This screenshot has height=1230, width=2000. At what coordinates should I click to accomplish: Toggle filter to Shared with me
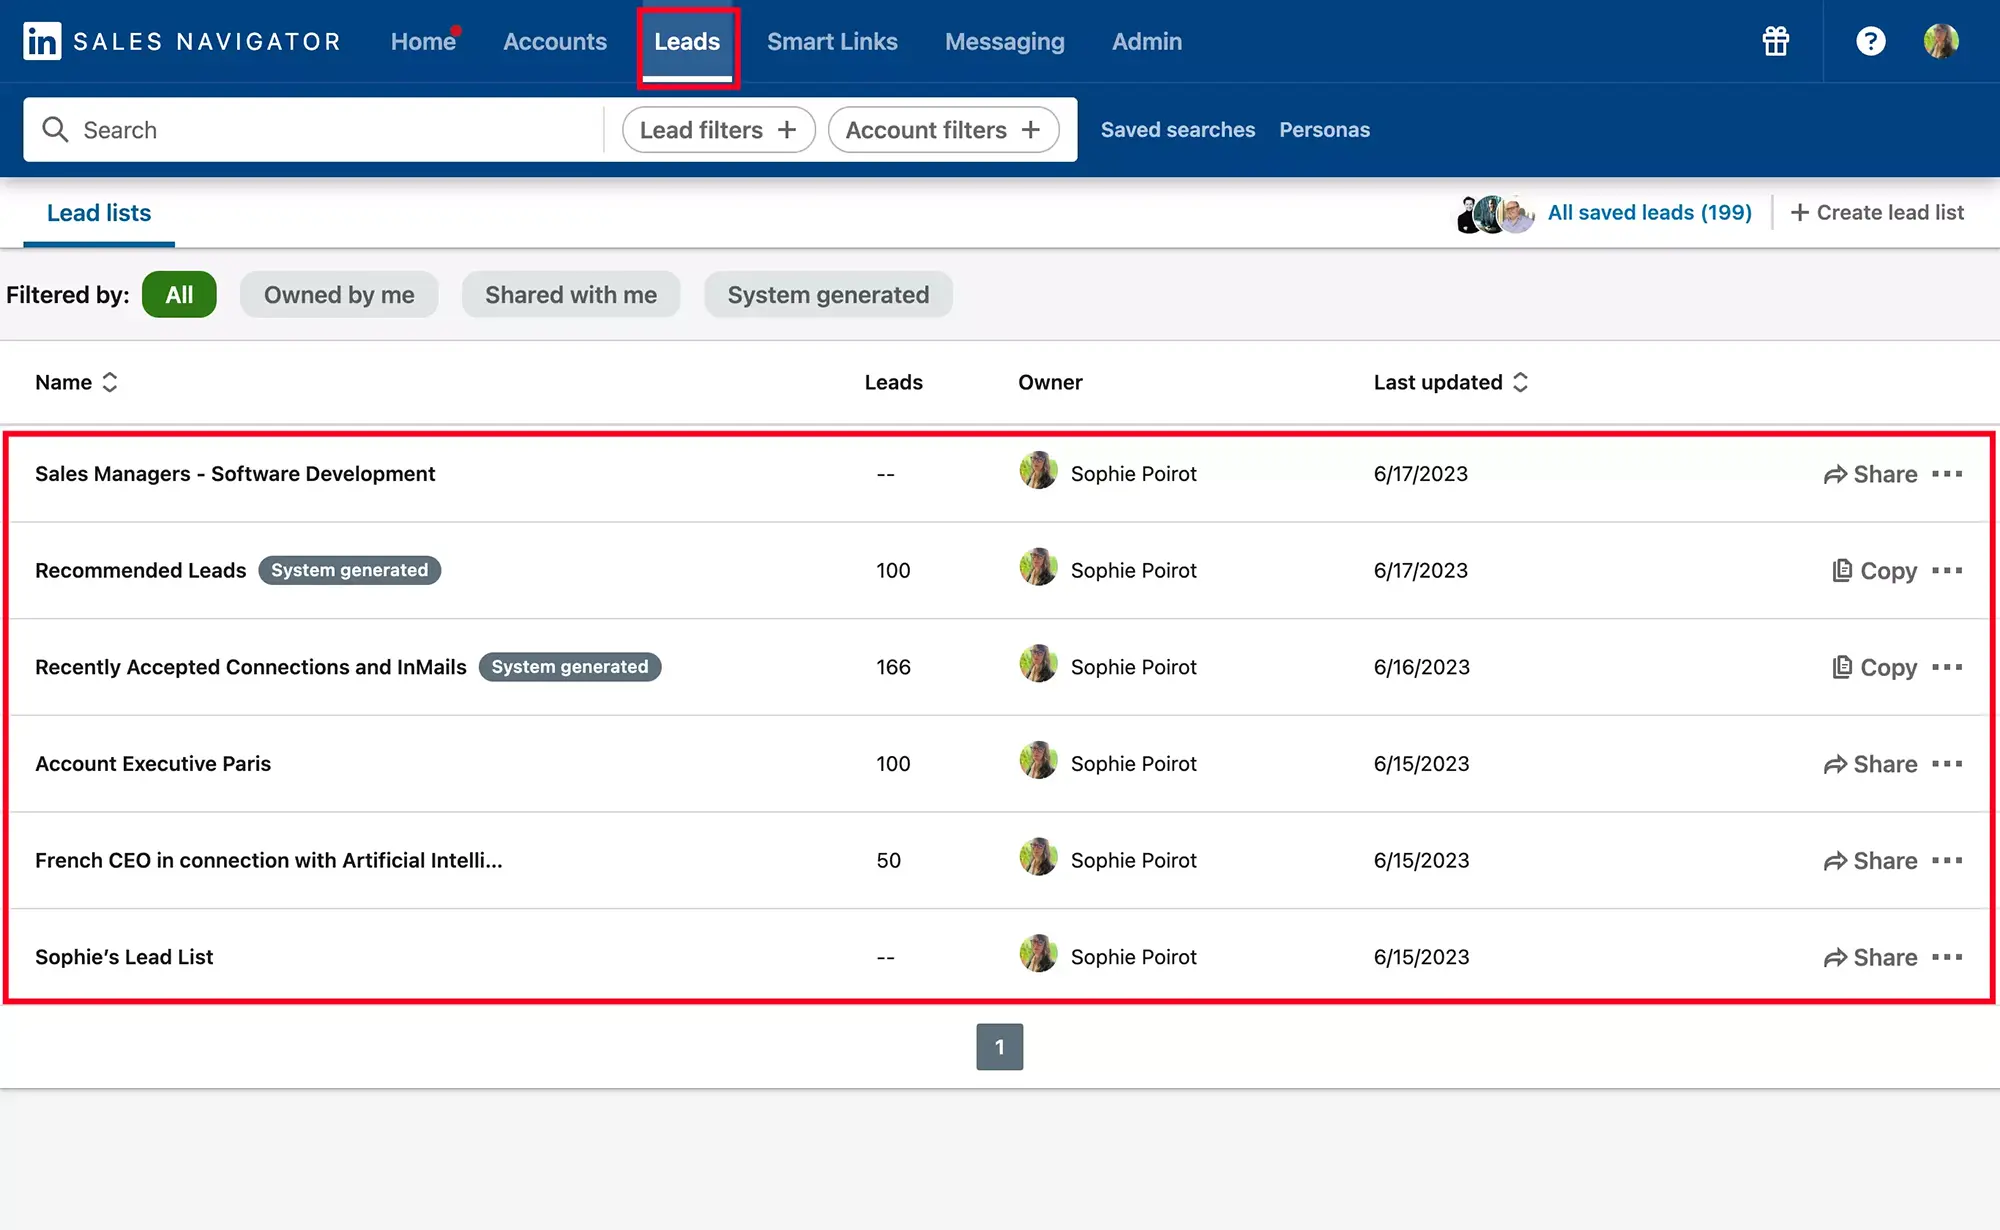click(x=570, y=293)
